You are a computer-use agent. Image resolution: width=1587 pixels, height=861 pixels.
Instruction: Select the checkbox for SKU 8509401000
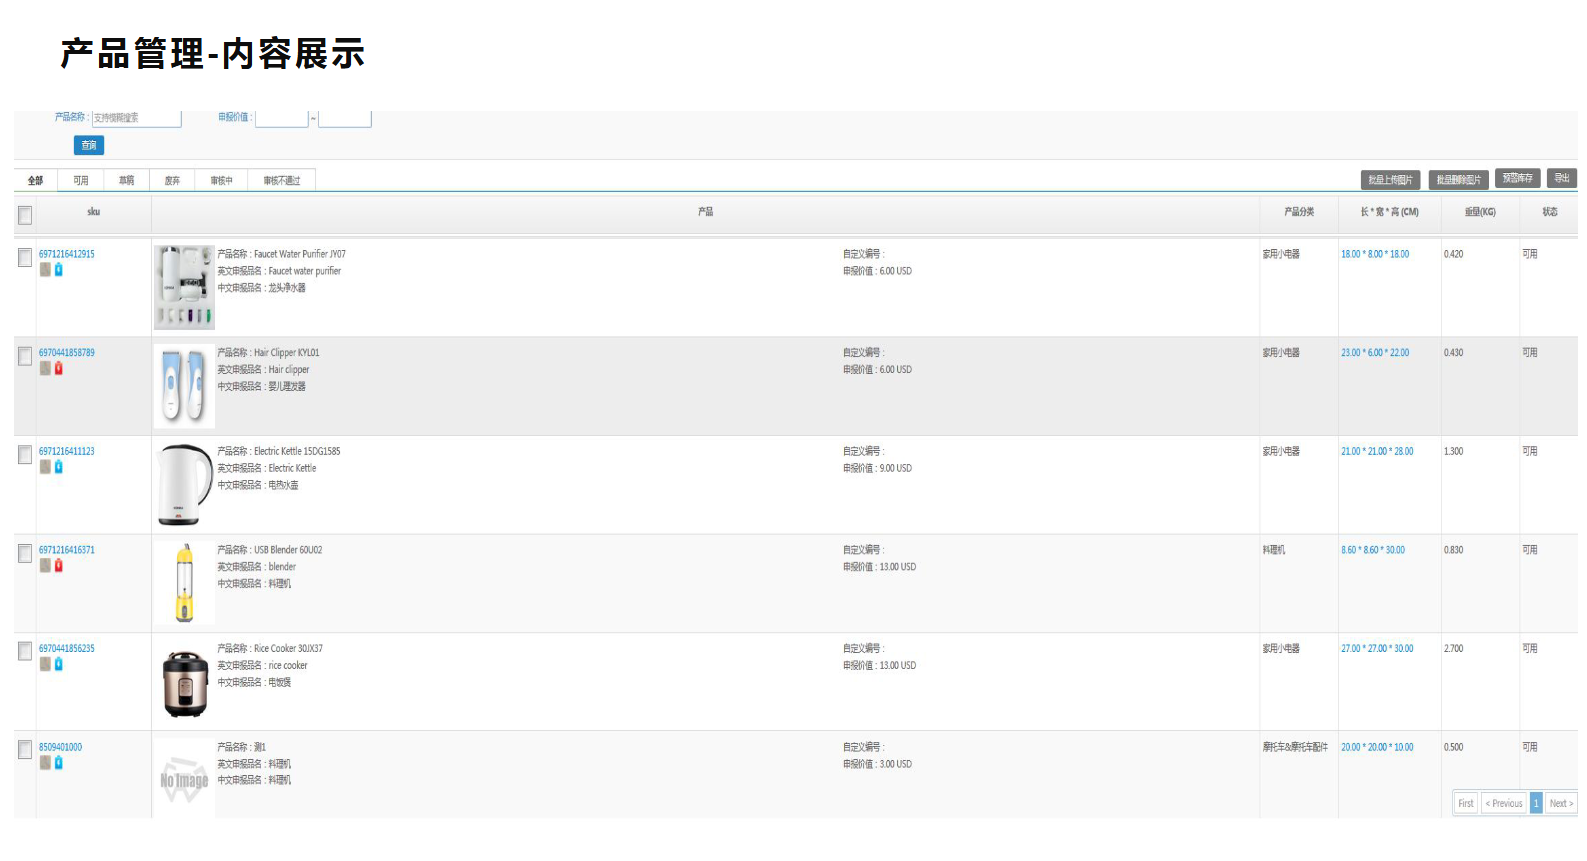[25, 750]
